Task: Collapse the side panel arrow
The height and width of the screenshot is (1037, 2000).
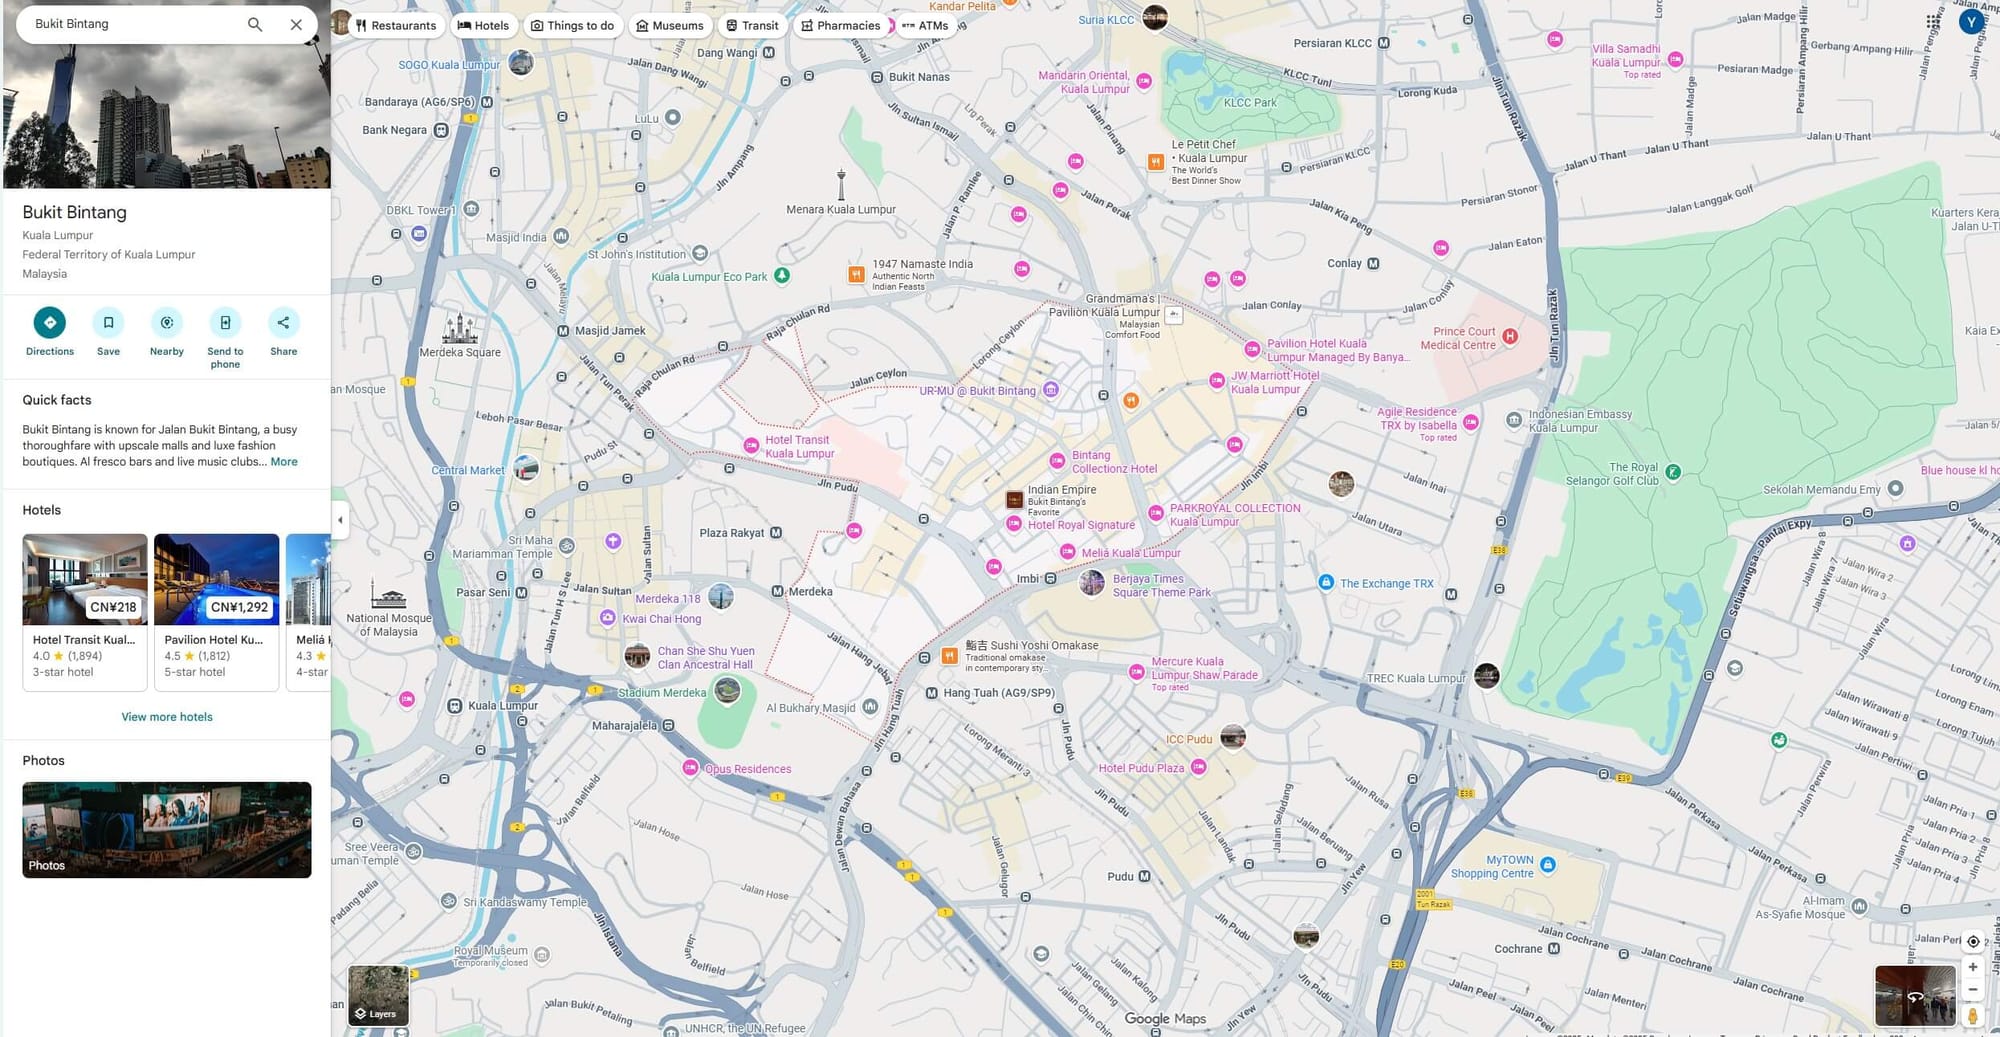Action: (340, 520)
